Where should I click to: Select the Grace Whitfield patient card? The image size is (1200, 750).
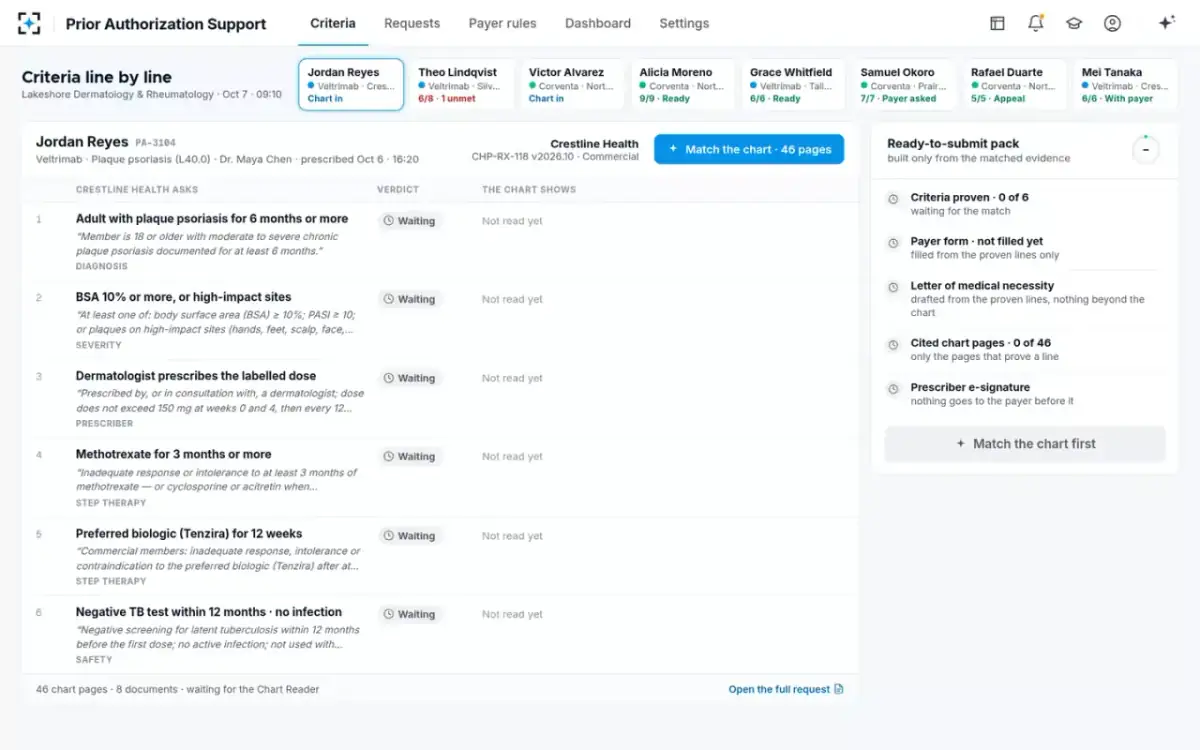[x=794, y=84]
